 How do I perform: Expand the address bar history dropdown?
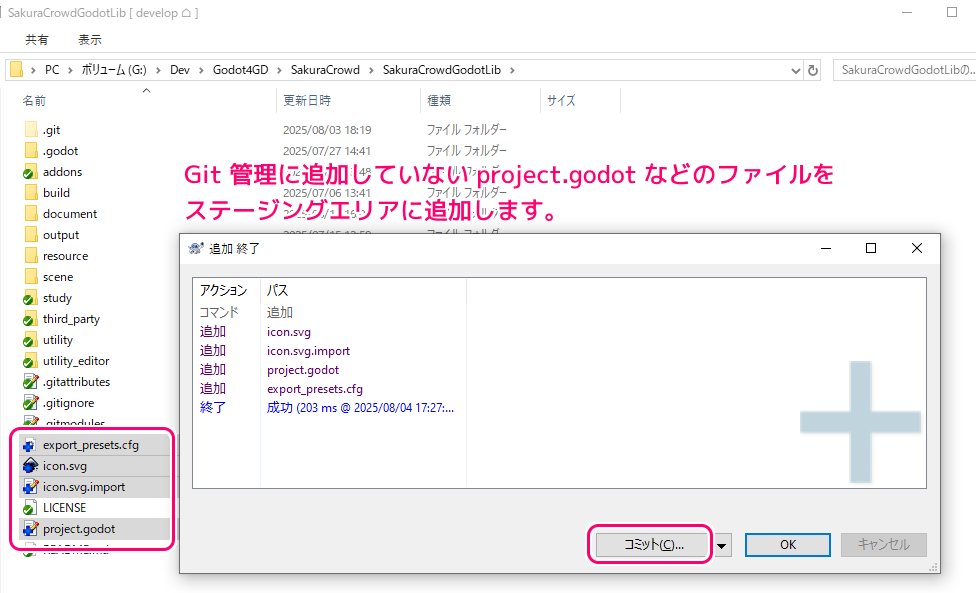coord(796,70)
